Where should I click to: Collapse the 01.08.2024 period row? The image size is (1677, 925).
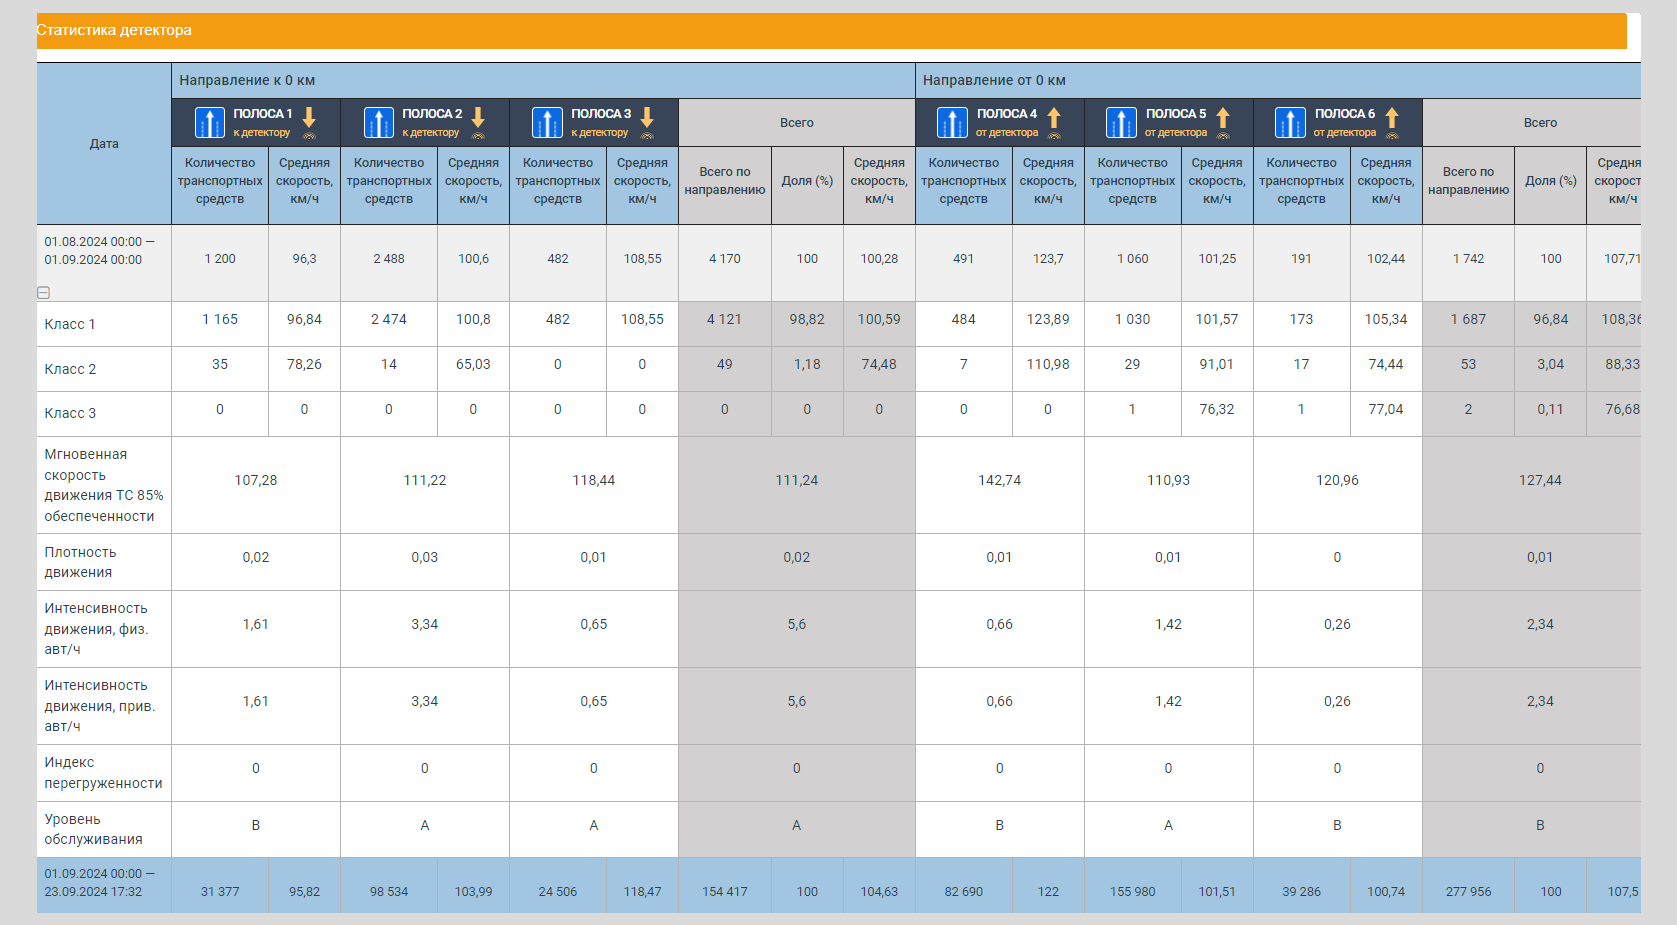[43, 293]
